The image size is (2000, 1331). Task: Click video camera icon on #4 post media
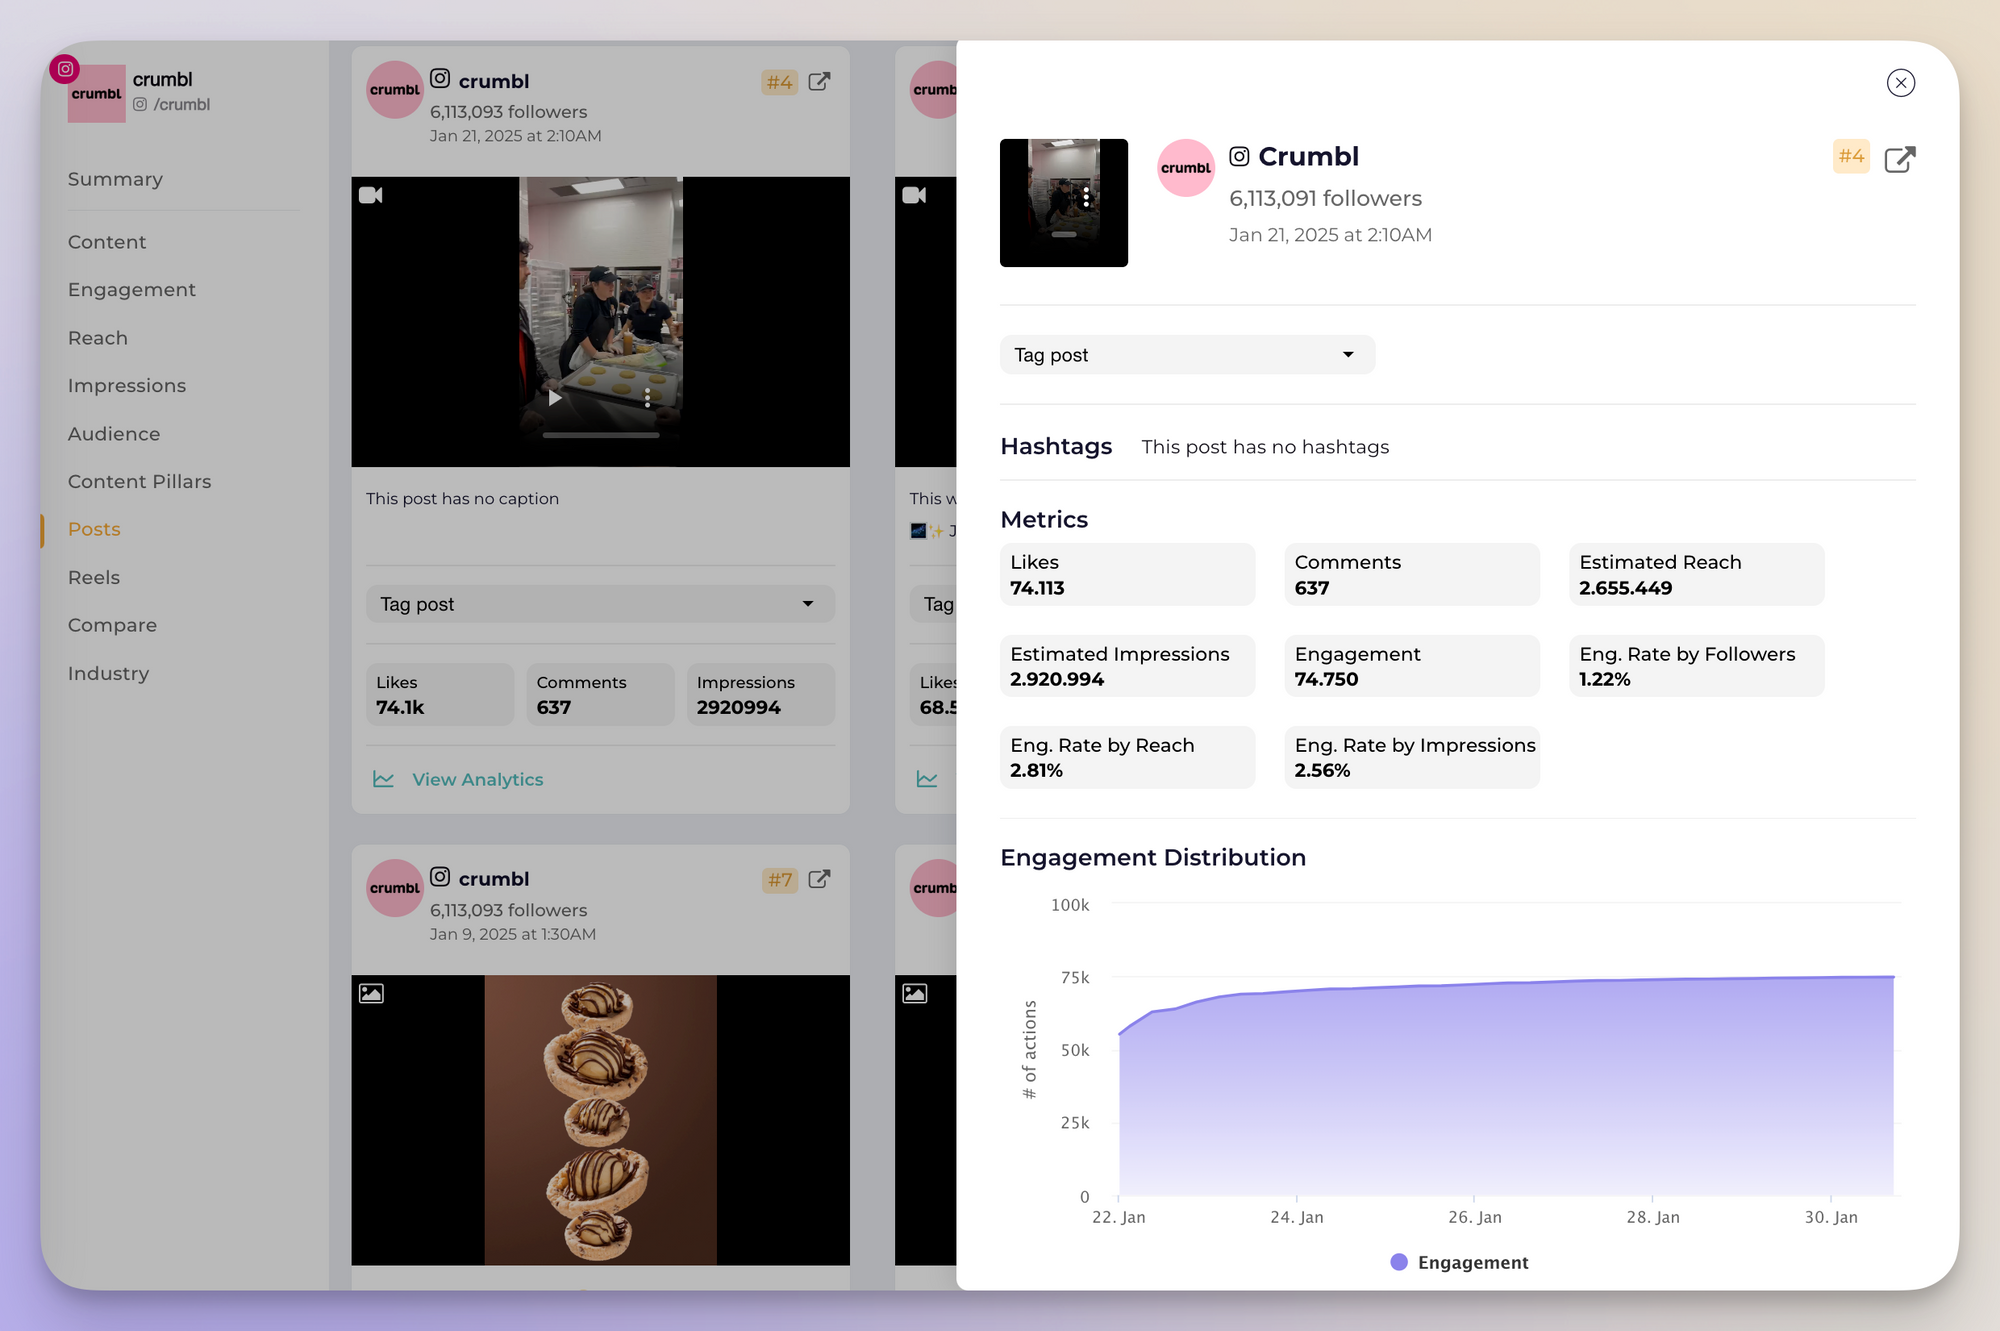click(371, 195)
